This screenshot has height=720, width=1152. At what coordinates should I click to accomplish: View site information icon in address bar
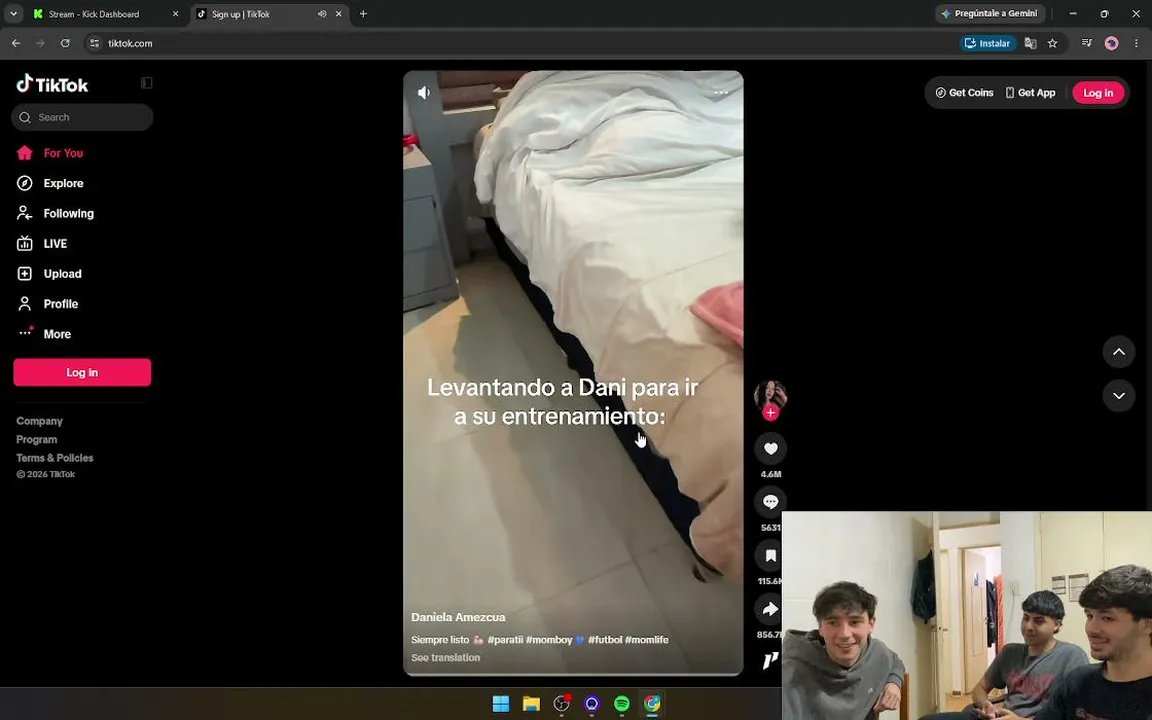[94, 43]
